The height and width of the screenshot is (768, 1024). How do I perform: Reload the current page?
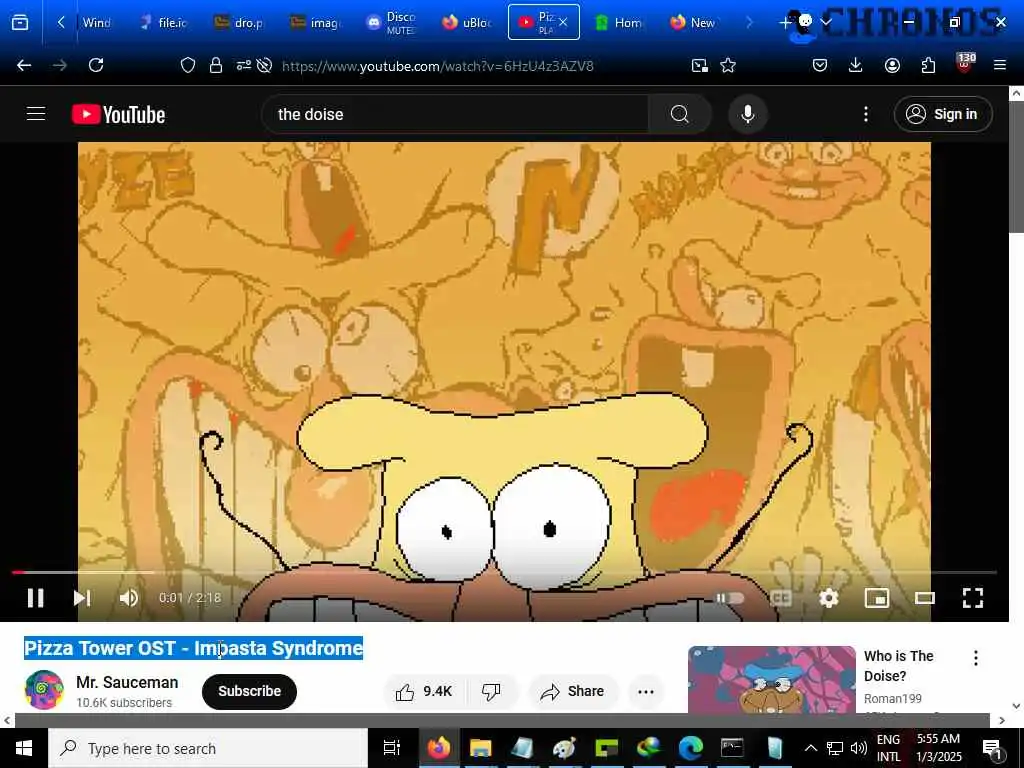[x=96, y=65]
